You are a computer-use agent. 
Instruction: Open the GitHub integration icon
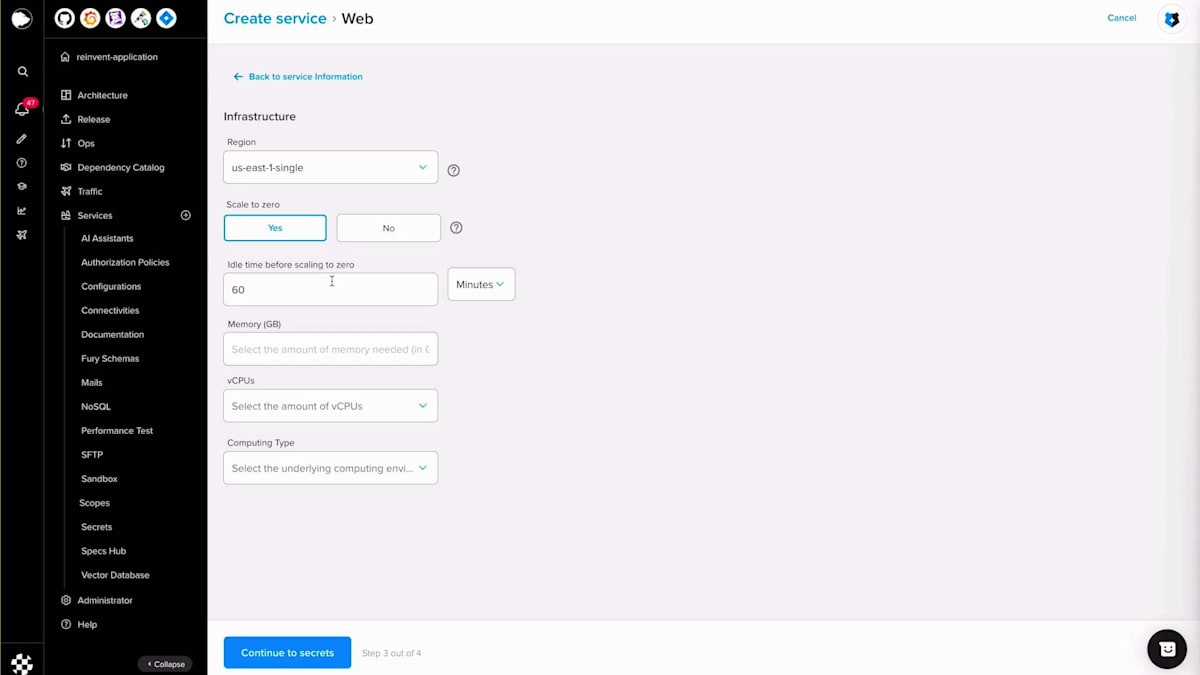click(x=64, y=18)
